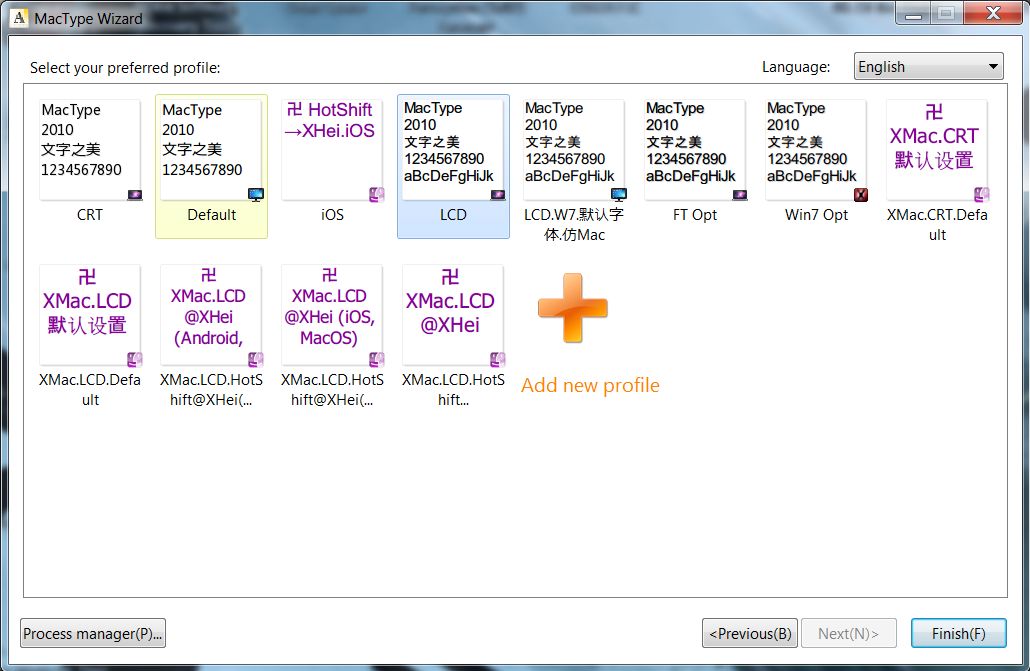
Task: Choose the LCD.W7 profile thumbnail
Action: [573, 150]
